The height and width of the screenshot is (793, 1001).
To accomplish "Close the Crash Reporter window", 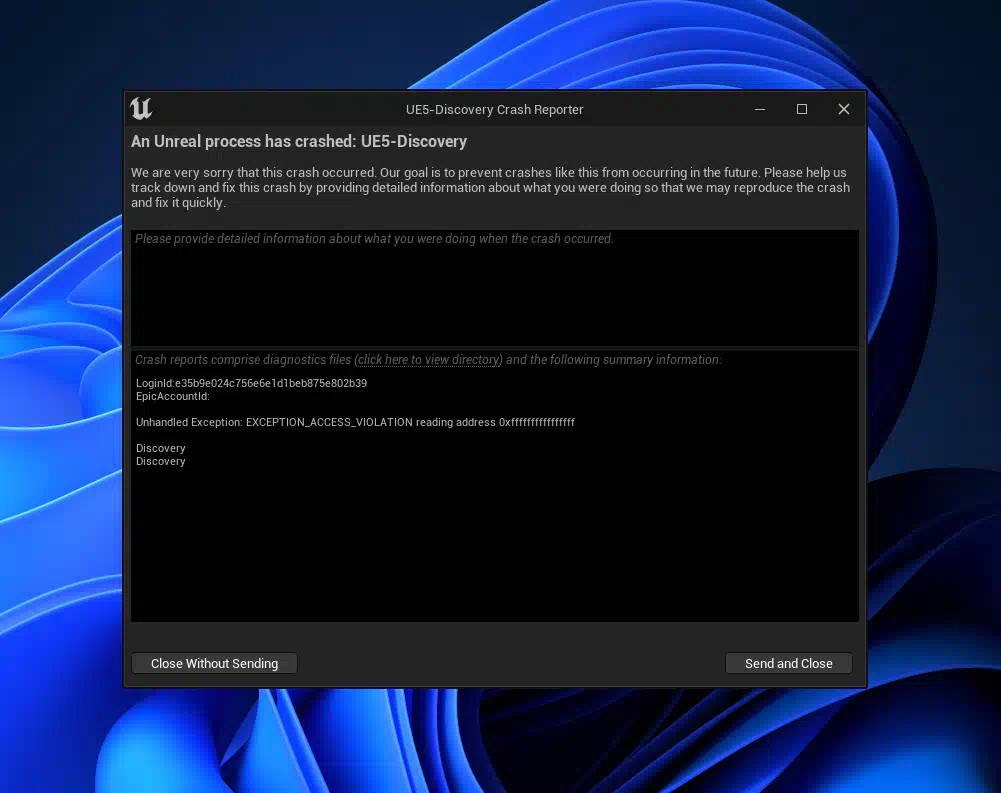I will point(844,109).
